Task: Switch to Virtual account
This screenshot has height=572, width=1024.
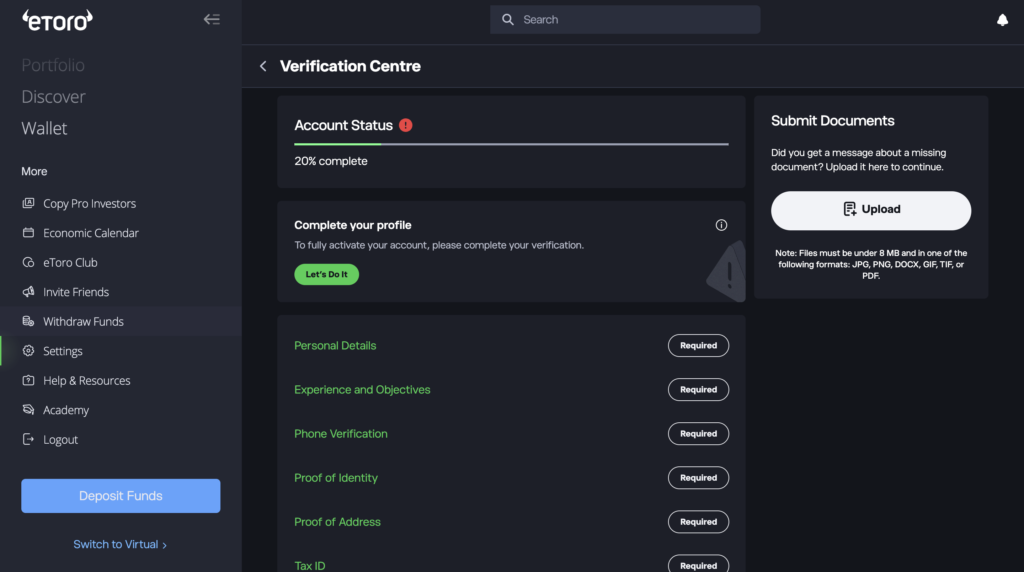Action: point(120,544)
